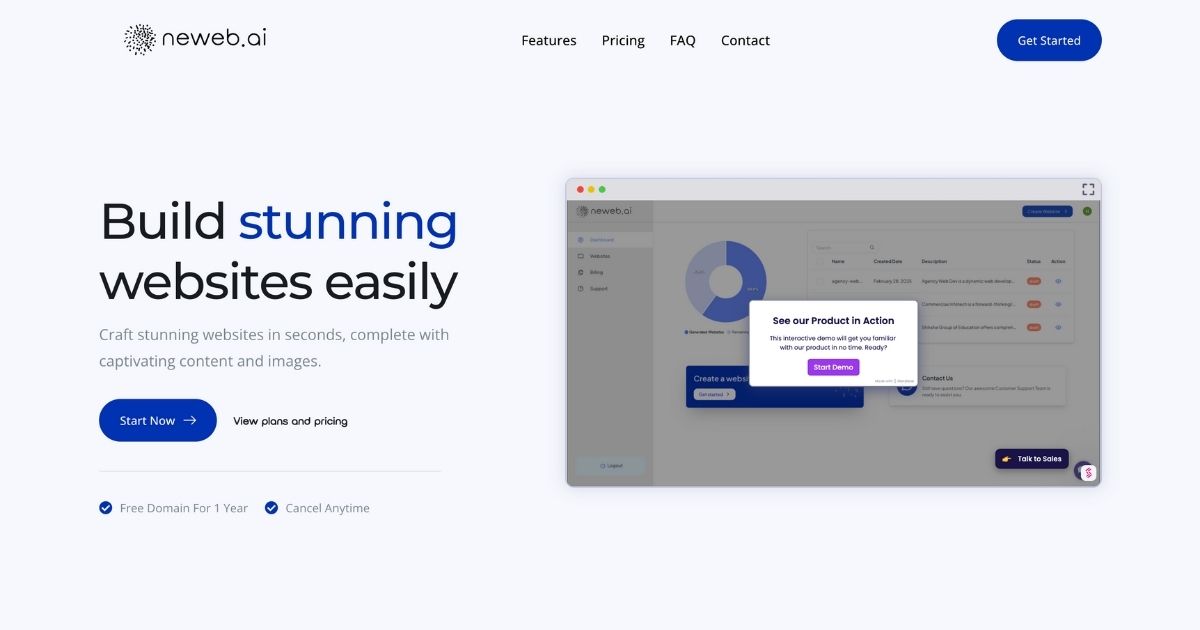
Task: Click the yellow minimize dot of demo window
Action: (591, 189)
